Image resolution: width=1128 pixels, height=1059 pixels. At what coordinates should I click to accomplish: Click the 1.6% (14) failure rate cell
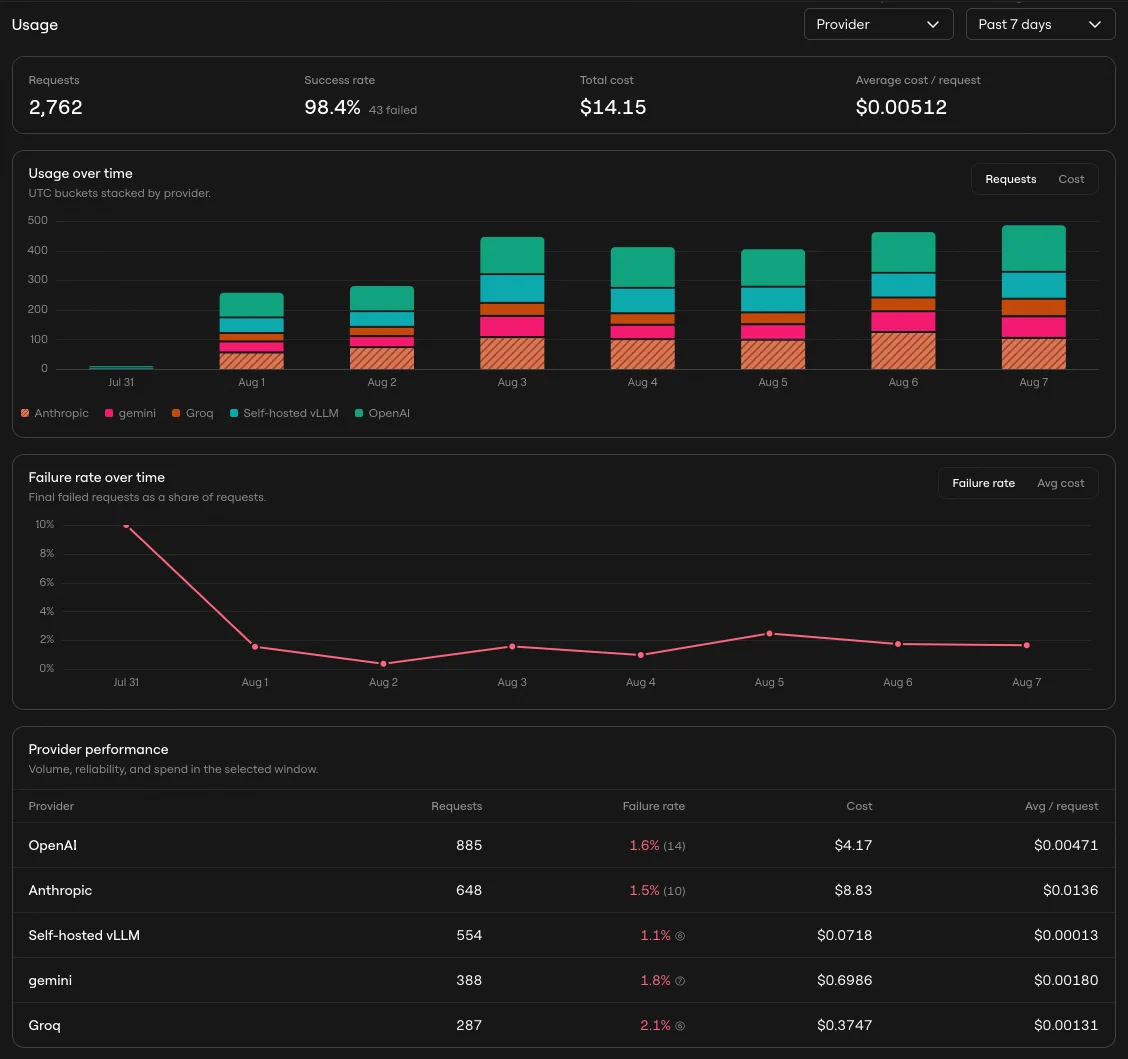(657, 845)
